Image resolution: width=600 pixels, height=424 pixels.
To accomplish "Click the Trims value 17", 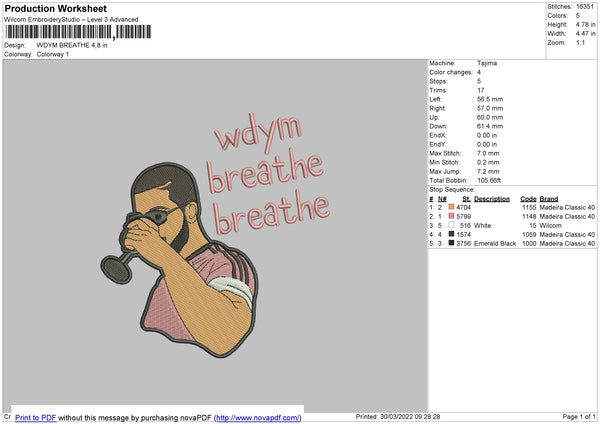I will pos(481,90).
